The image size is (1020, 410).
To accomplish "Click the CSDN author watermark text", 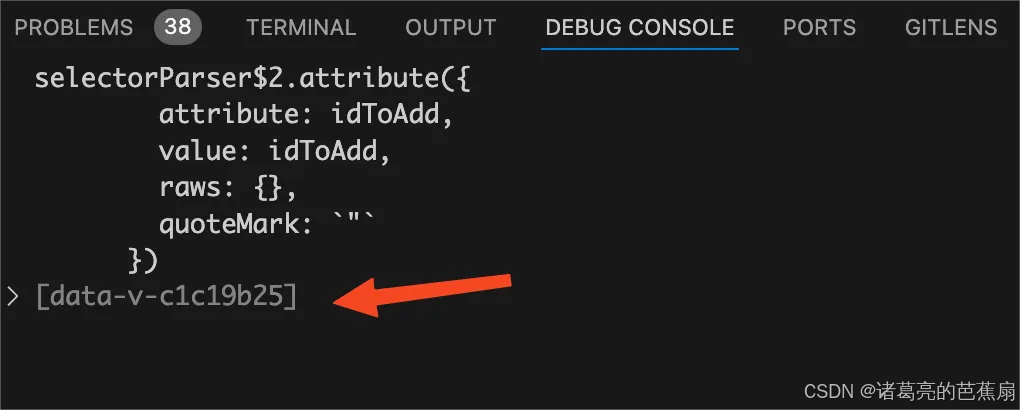I will pos(909,391).
